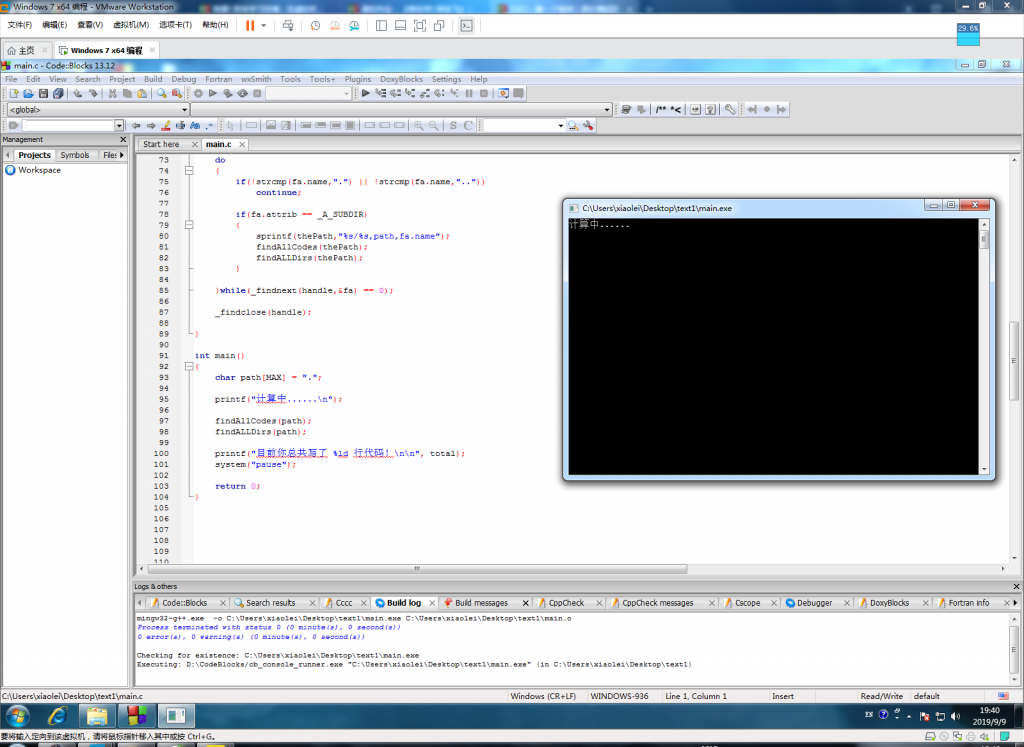Image resolution: width=1024 pixels, height=747 pixels.
Task: Undo the last edit
Action: click(x=78, y=93)
